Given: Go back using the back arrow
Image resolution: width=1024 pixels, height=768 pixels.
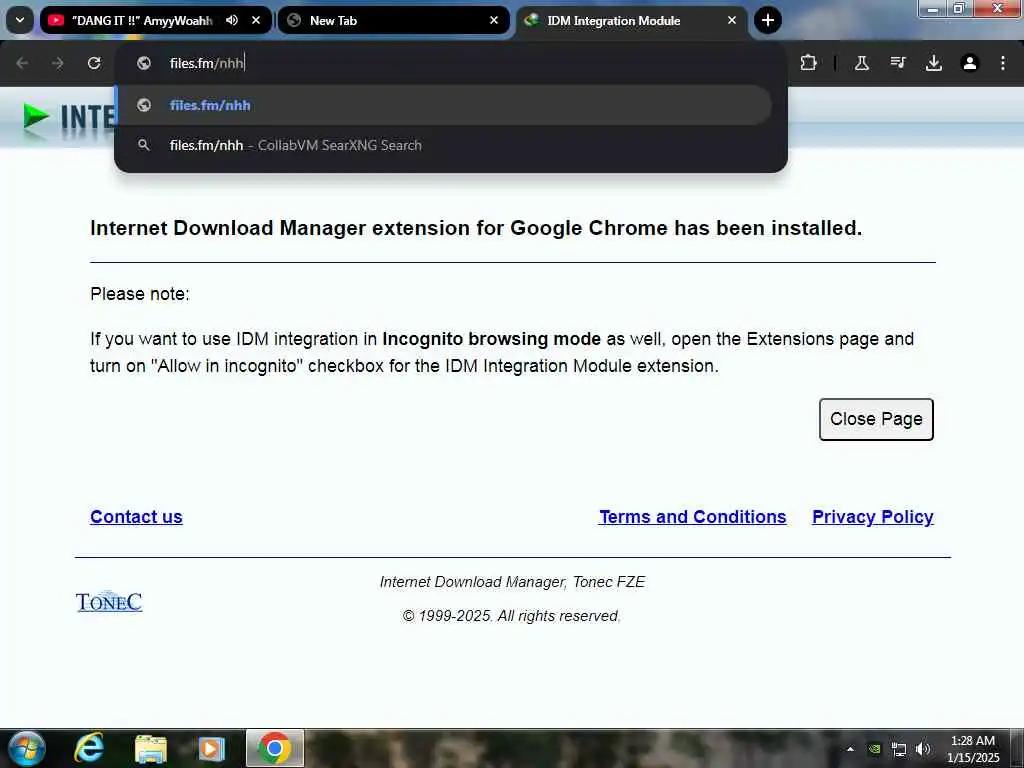Looking at the screenshot, I should coord(22,63).
